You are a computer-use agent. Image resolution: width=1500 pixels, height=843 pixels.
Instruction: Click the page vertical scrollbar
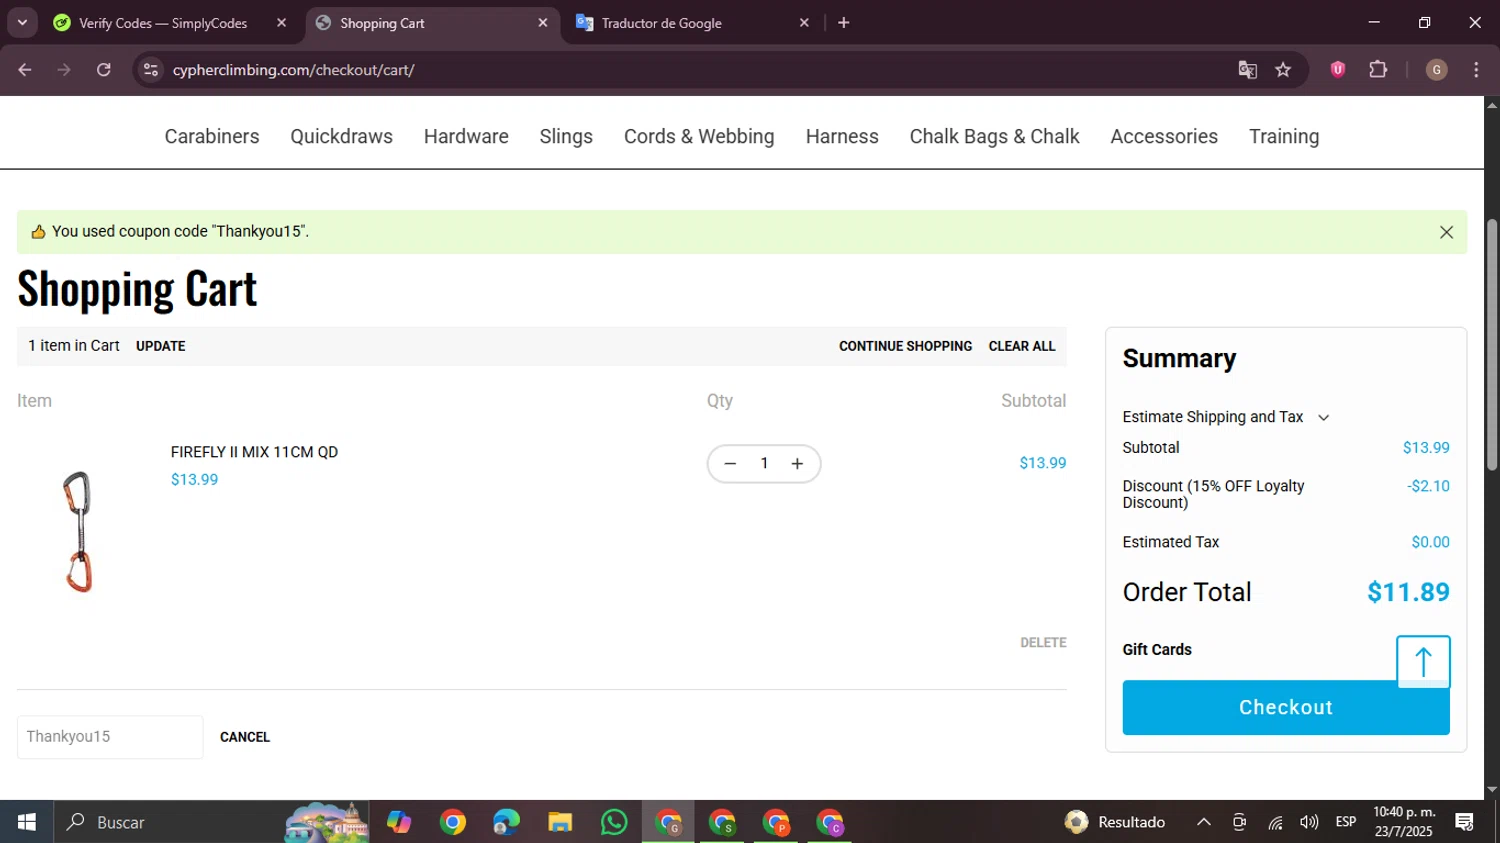(1492, 345)
